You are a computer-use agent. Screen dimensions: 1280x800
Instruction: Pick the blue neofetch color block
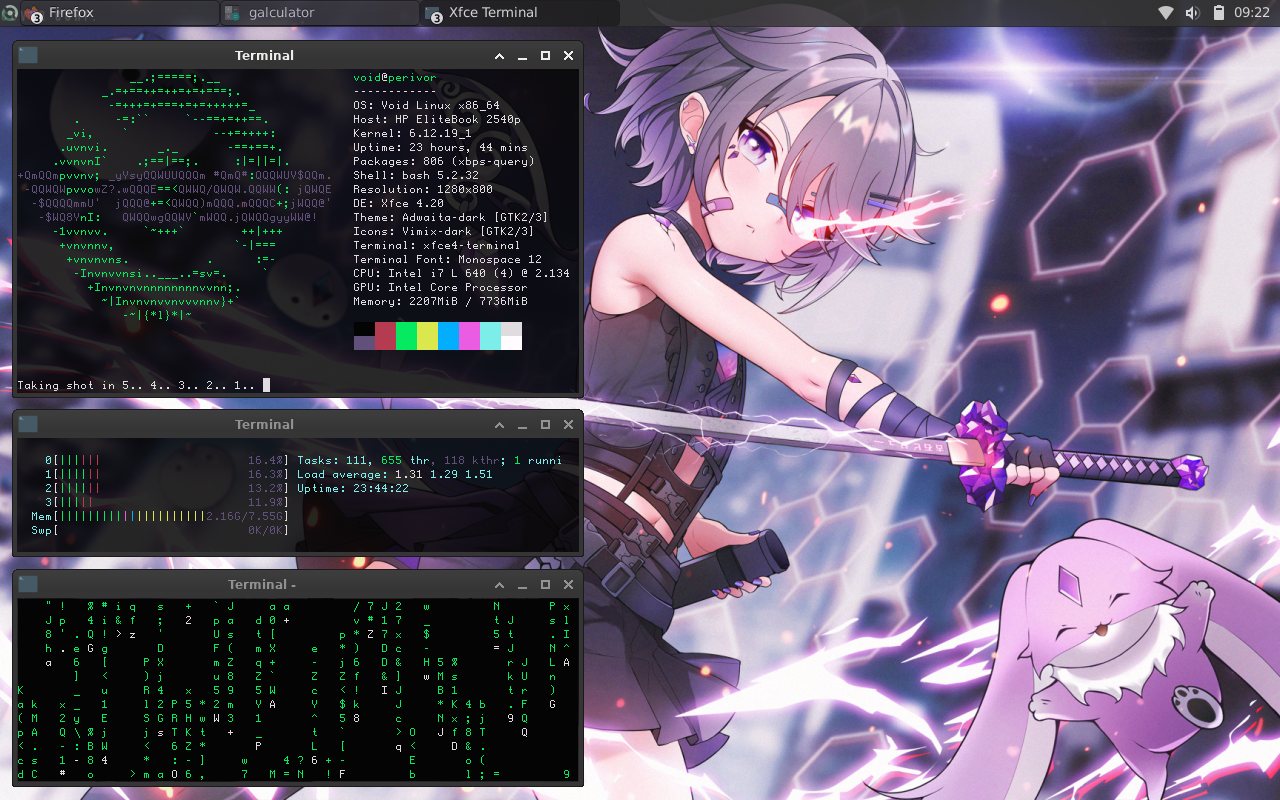(x=448, y=336)
